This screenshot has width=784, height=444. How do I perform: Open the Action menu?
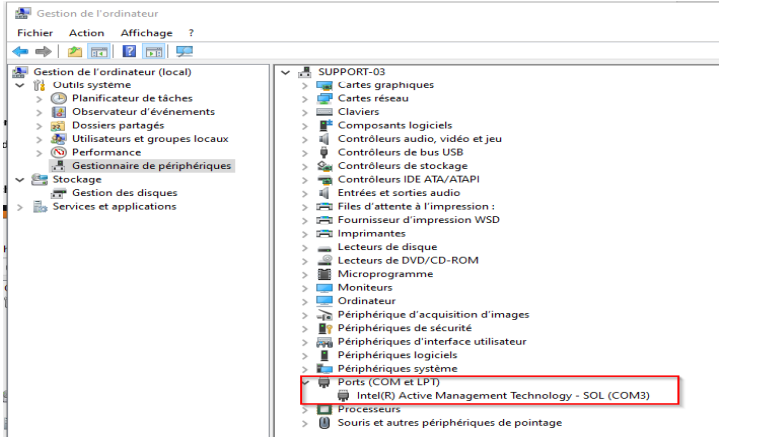point(86,33)
